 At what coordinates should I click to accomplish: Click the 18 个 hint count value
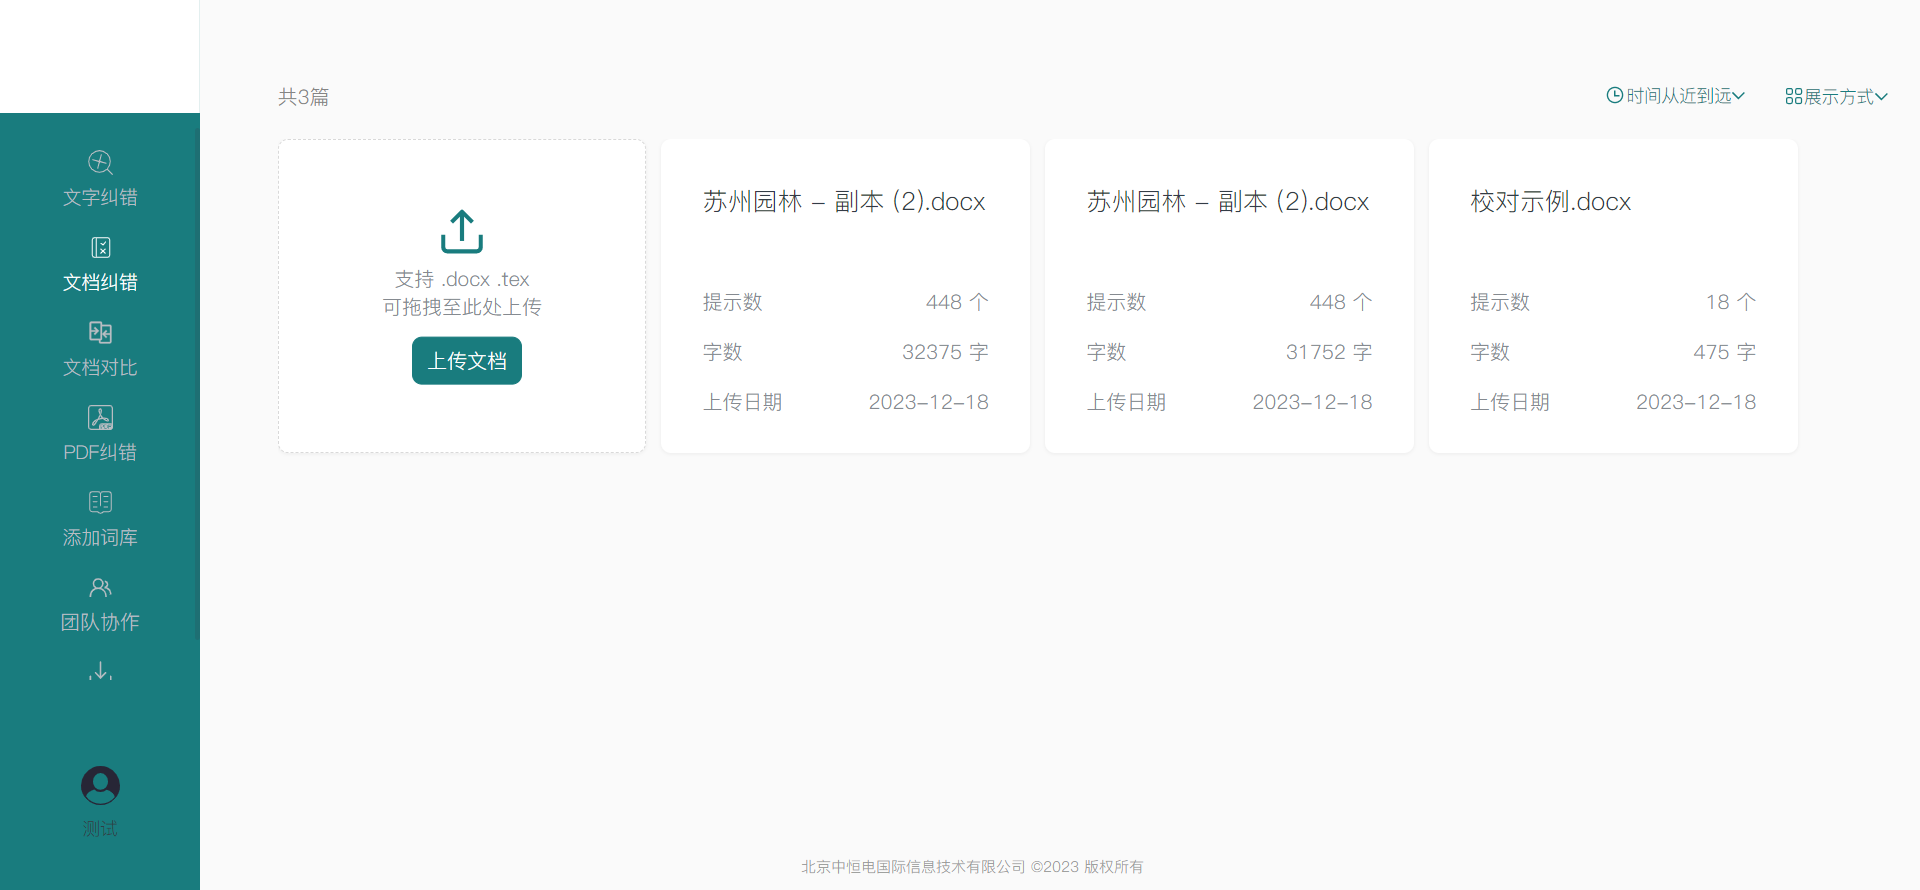pyautogui.click(x=1731, y=302)
